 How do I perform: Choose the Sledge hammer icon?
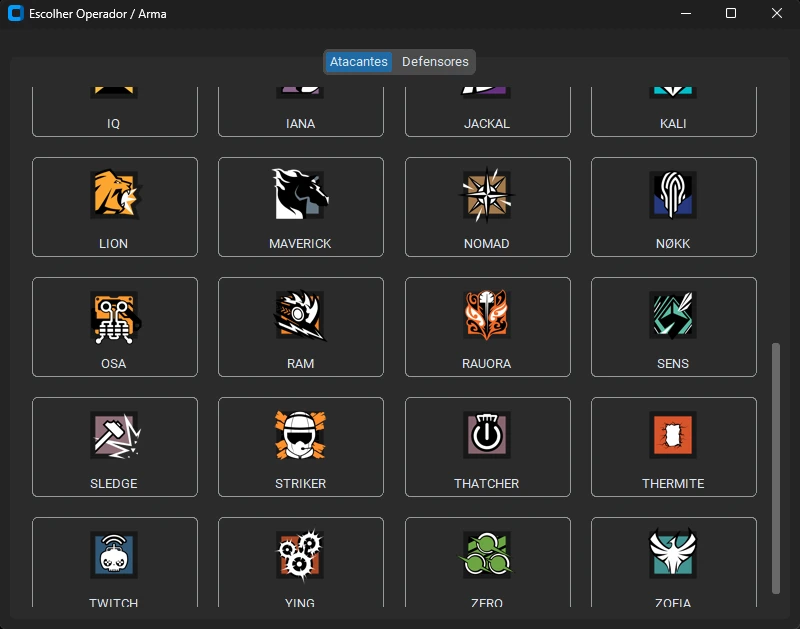[x=114, y=434]
